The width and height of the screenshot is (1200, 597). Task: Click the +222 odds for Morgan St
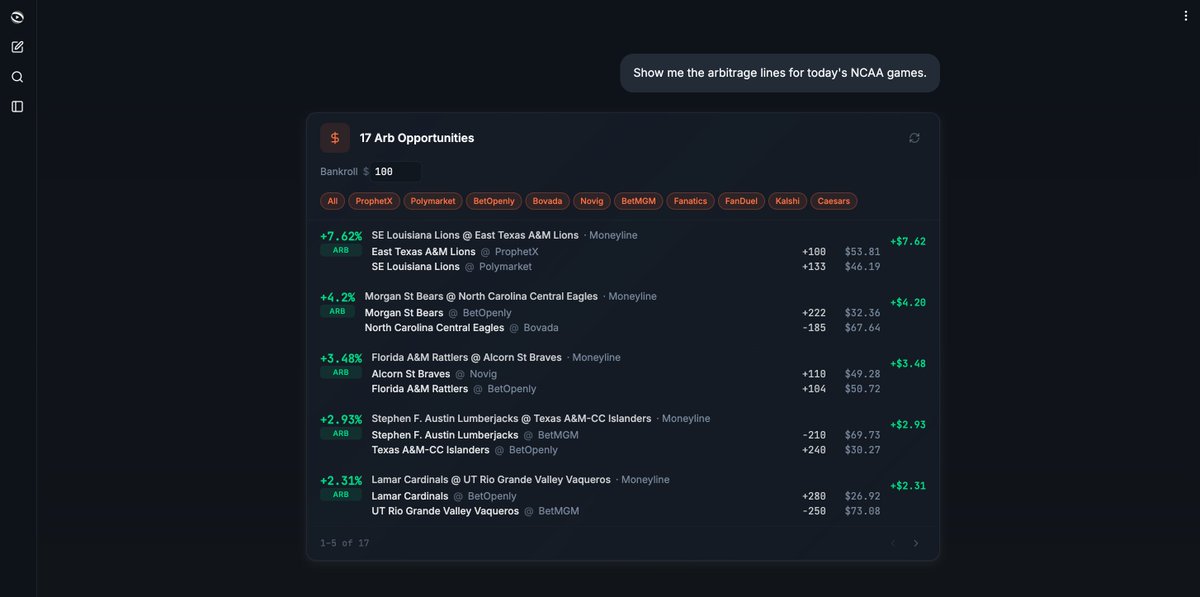[814, 313]
